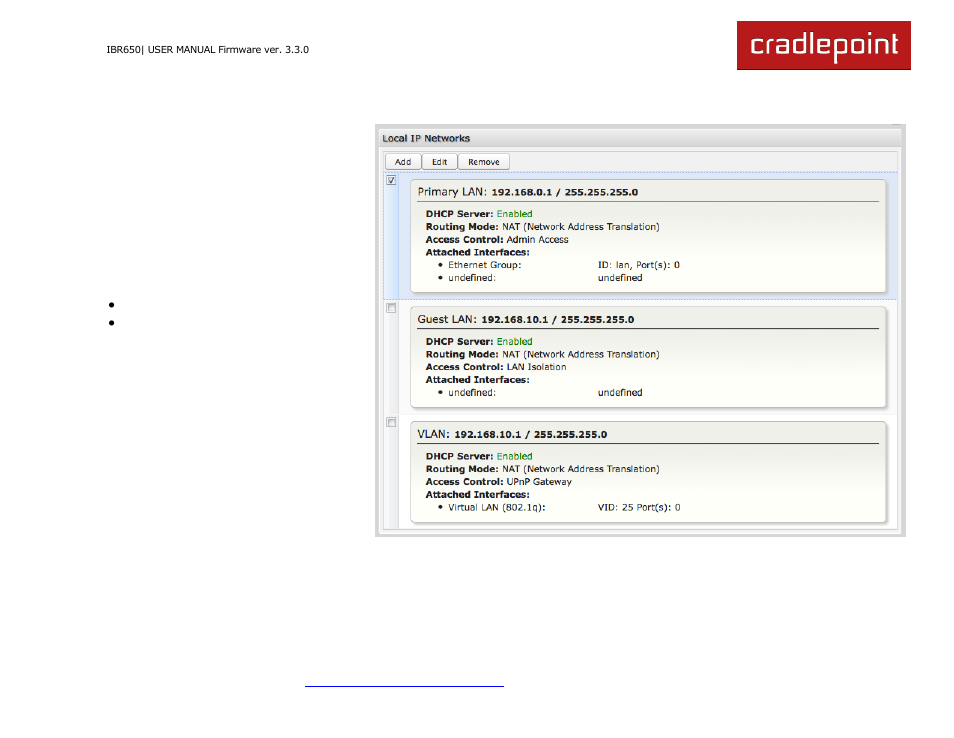Check the Guest LAN checkbox

coord(391,308)
